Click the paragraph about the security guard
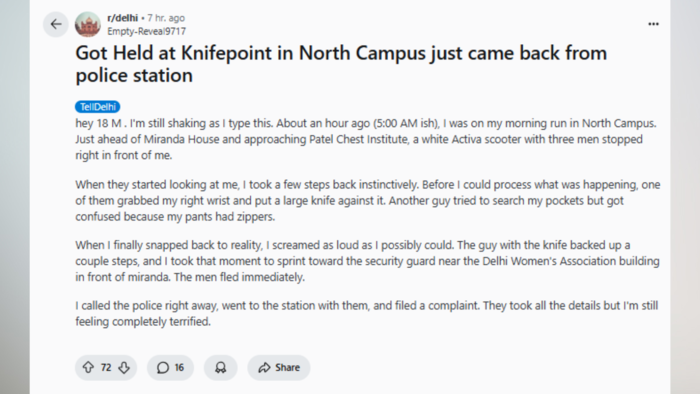Image resolution: width=700 pixels, height=394 pixels. pyautogui.click(x=367, y=261)
